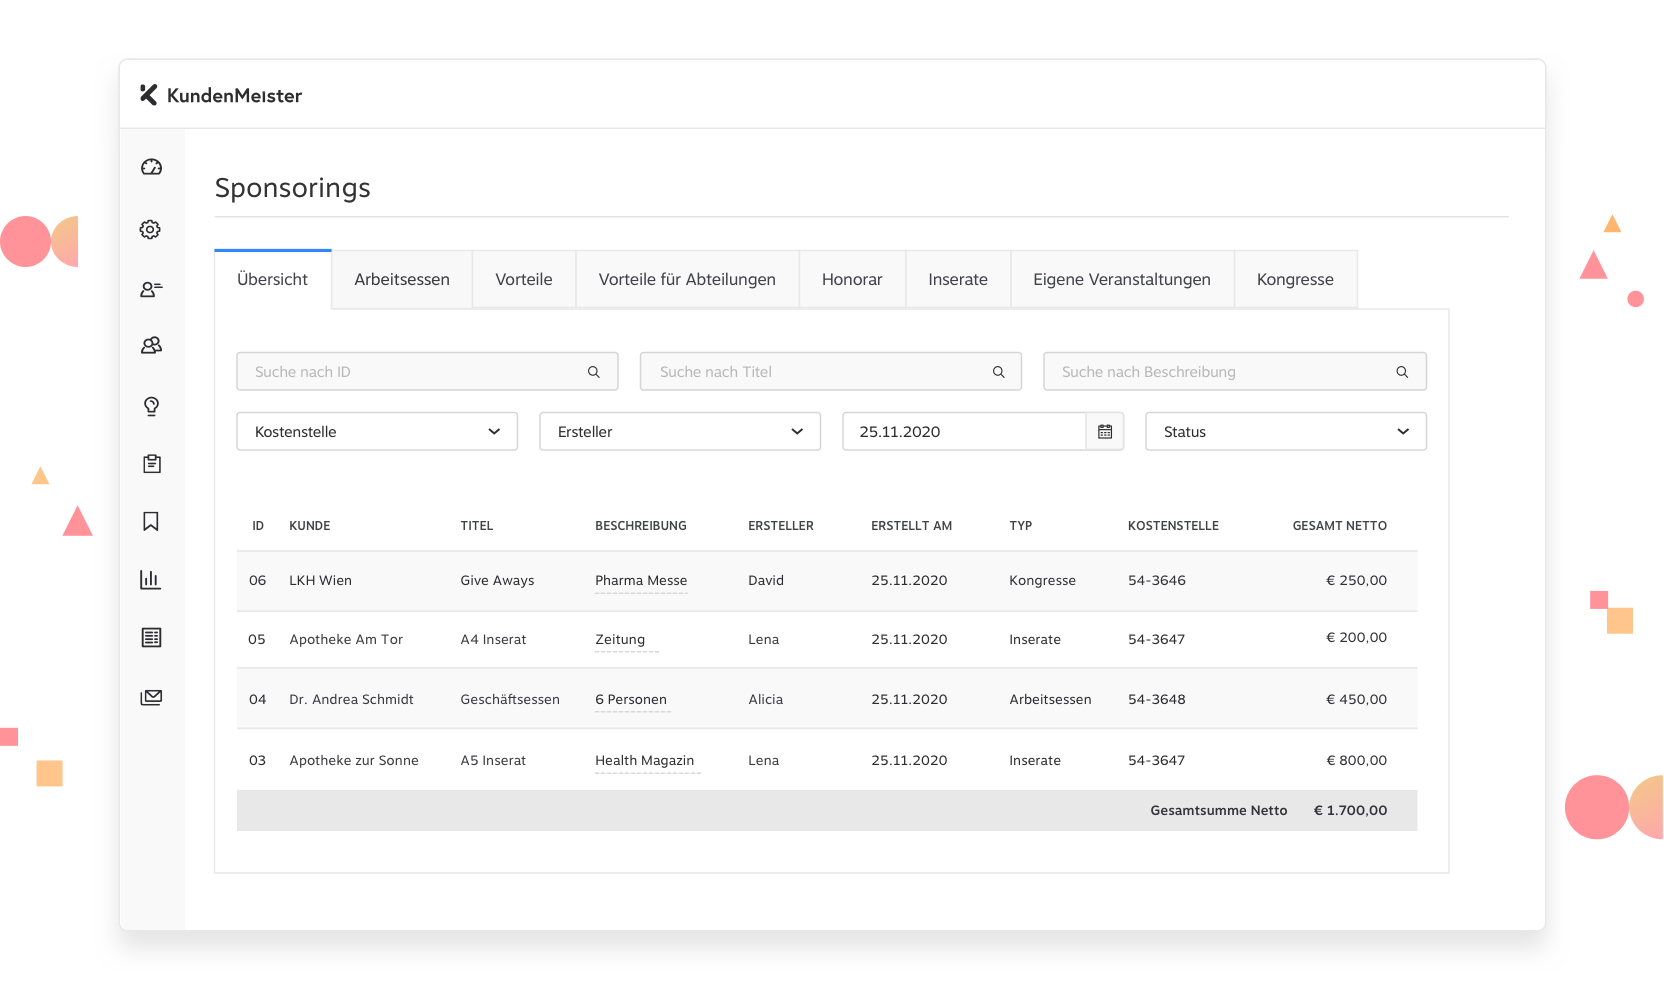Viewport: 1664px width, 990px height.
Task: Click the search magnifier in ID field
Action: tap(594, 372)
